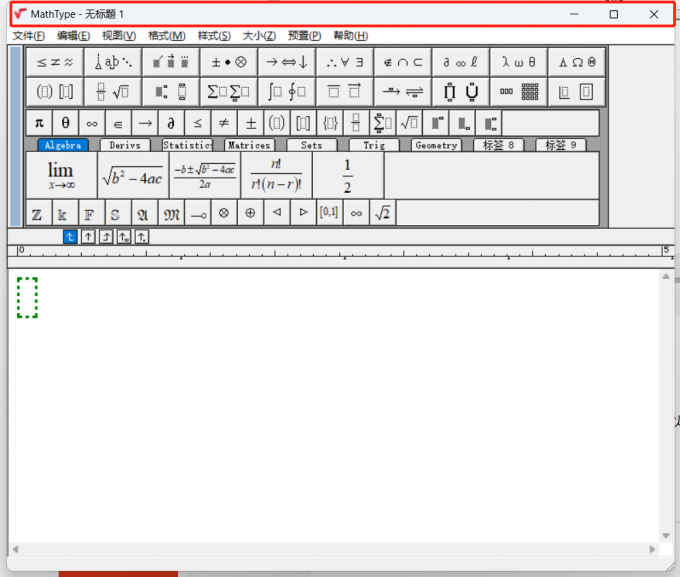Viewport: 680px width, 577px height.
Task: Select the highlighted left-justified tab stop
Action: pos(70,237)
